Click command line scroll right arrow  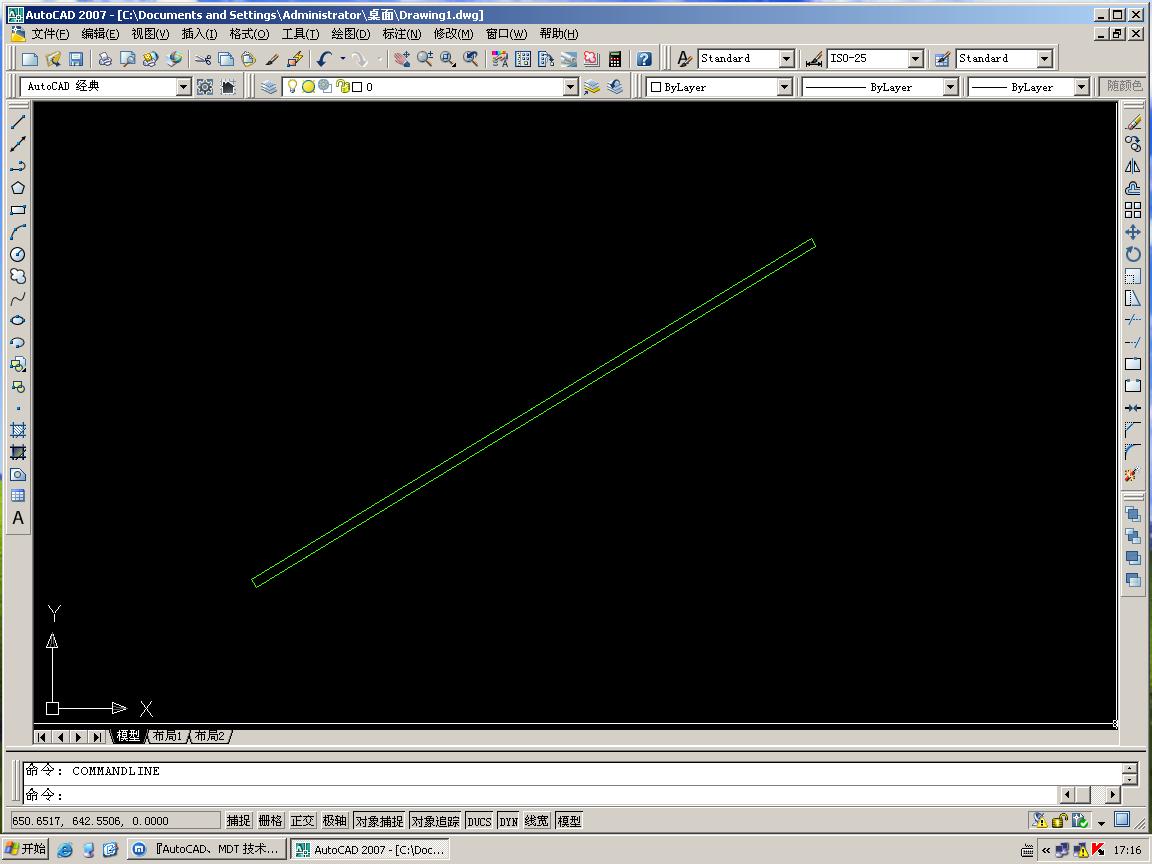pos(1112,794)
